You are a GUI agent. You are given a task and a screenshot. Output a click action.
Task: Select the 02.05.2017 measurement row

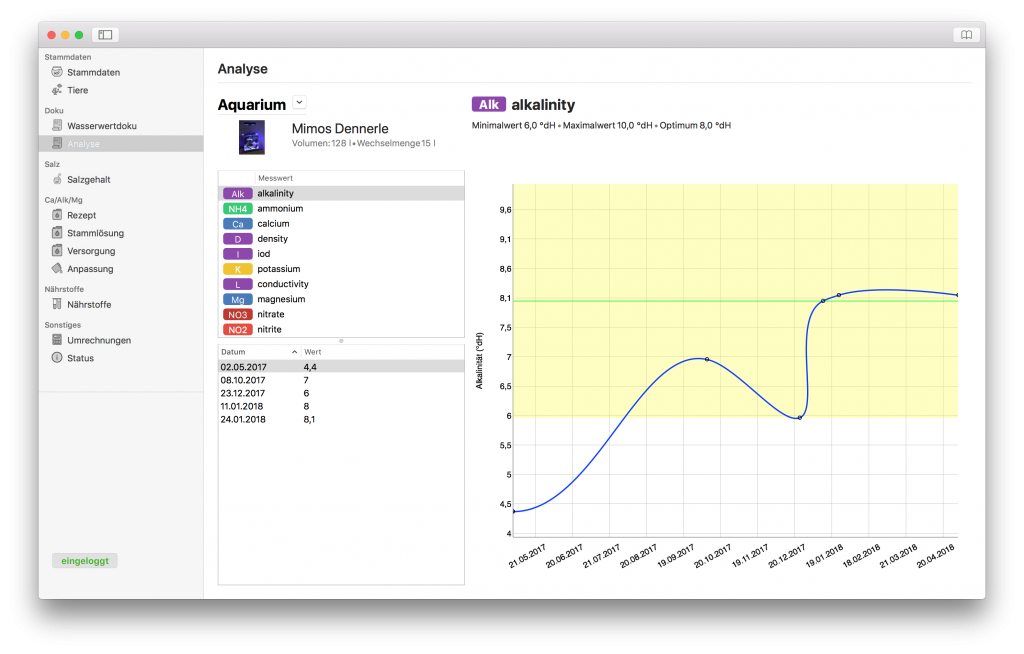(x=341, y=367)
